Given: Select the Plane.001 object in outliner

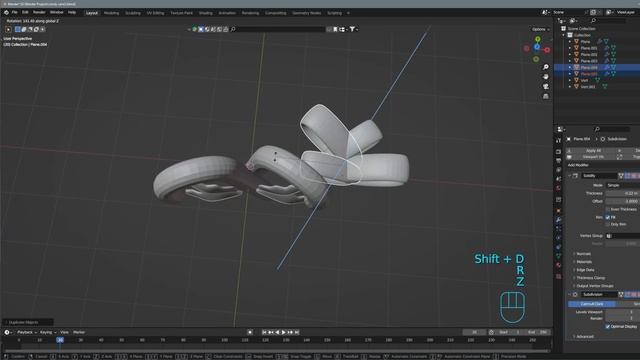Looking at the screenshot, I should point(589,48).
